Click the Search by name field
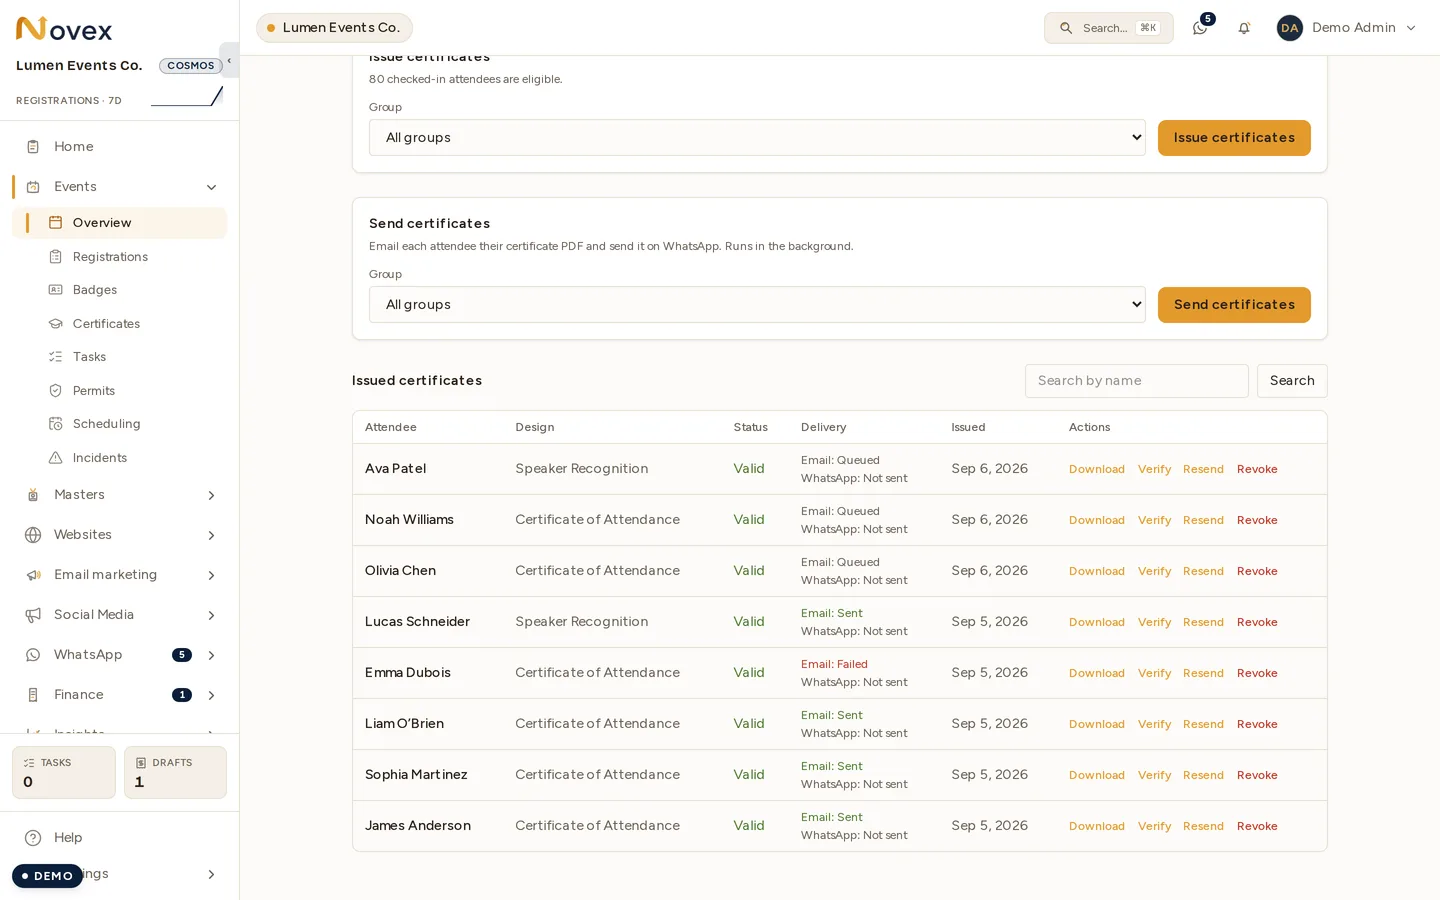Image resolution: width=1440 pixels, height=900 pixels. [1137, 381]
